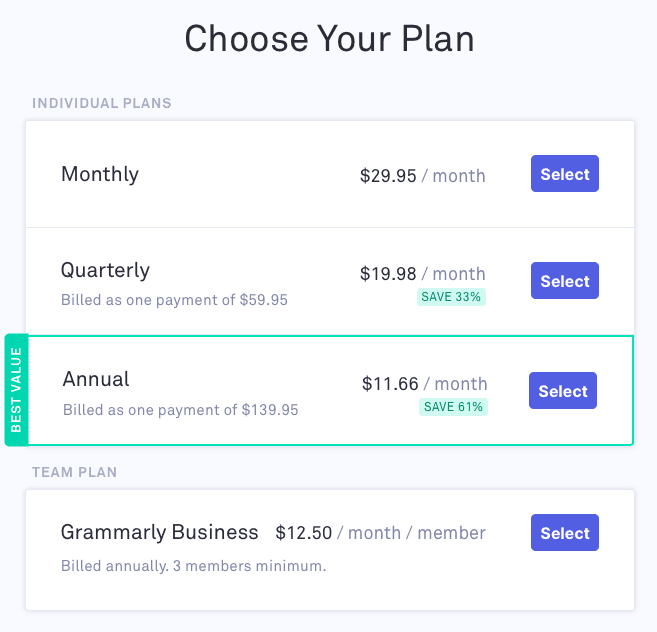
Task: Click the $19.98 / month price
Action: tap(422, 274)
